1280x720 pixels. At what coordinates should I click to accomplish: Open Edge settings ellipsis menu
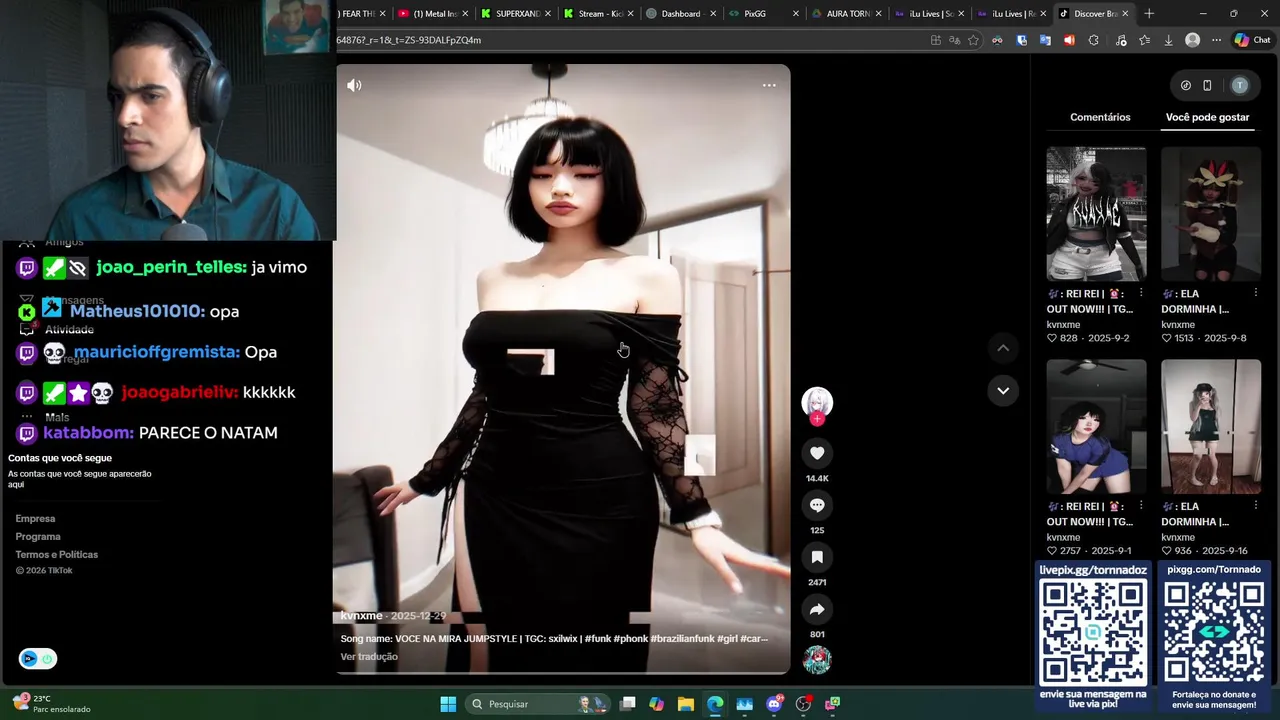coord(1216,40)
